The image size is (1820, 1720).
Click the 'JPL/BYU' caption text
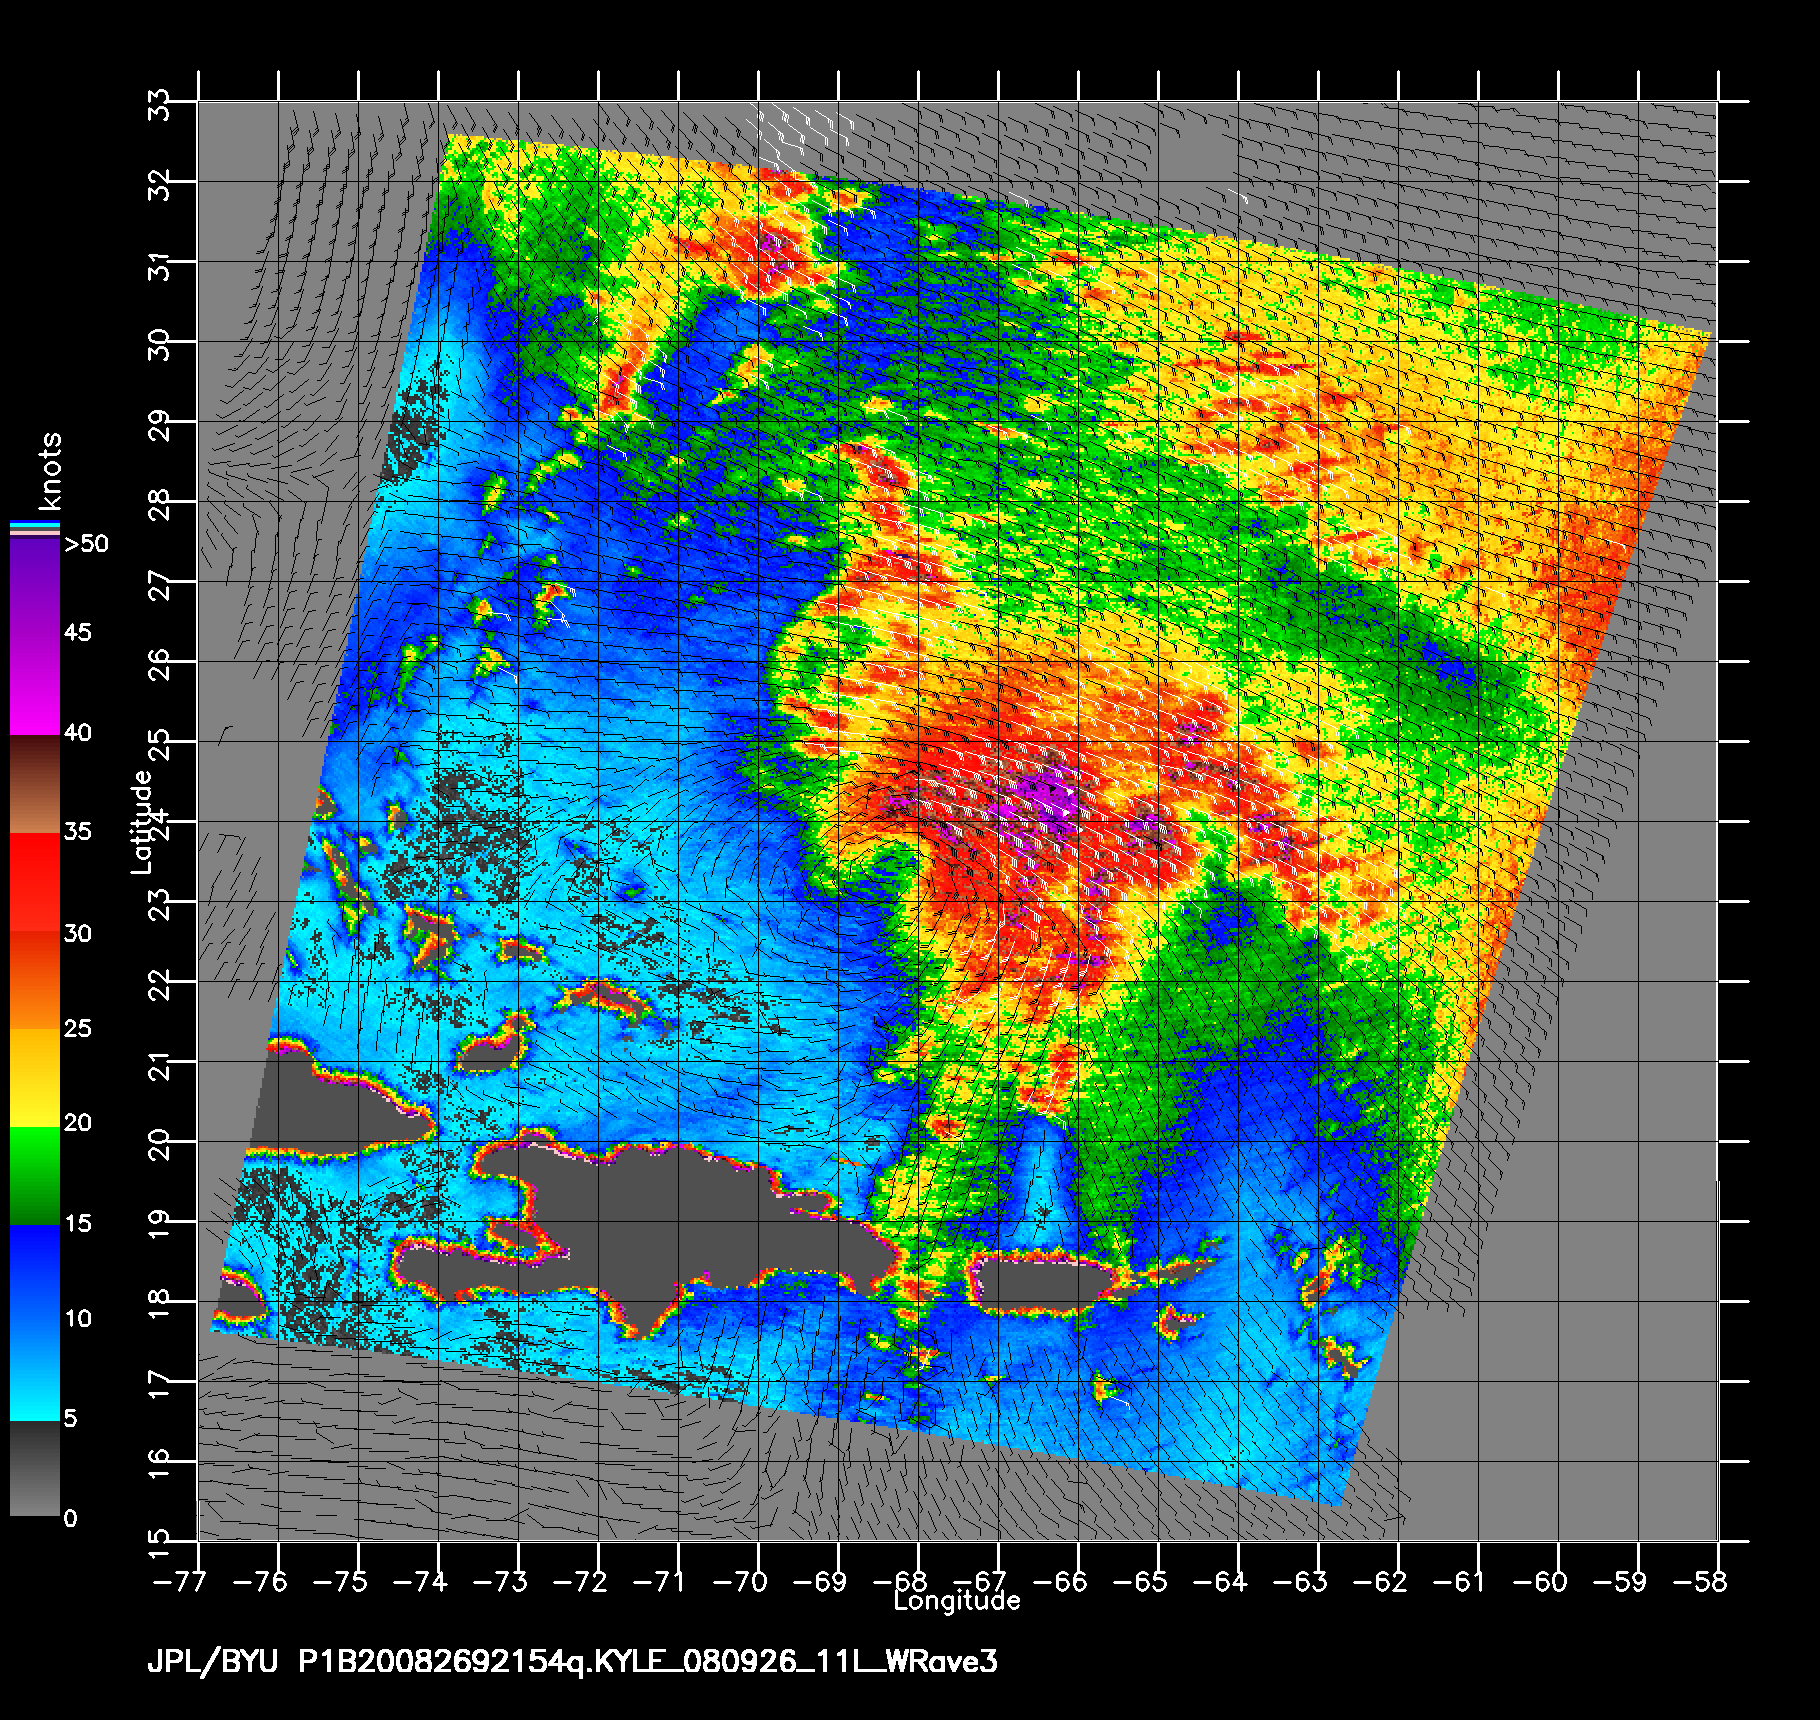click(212, 1662)
